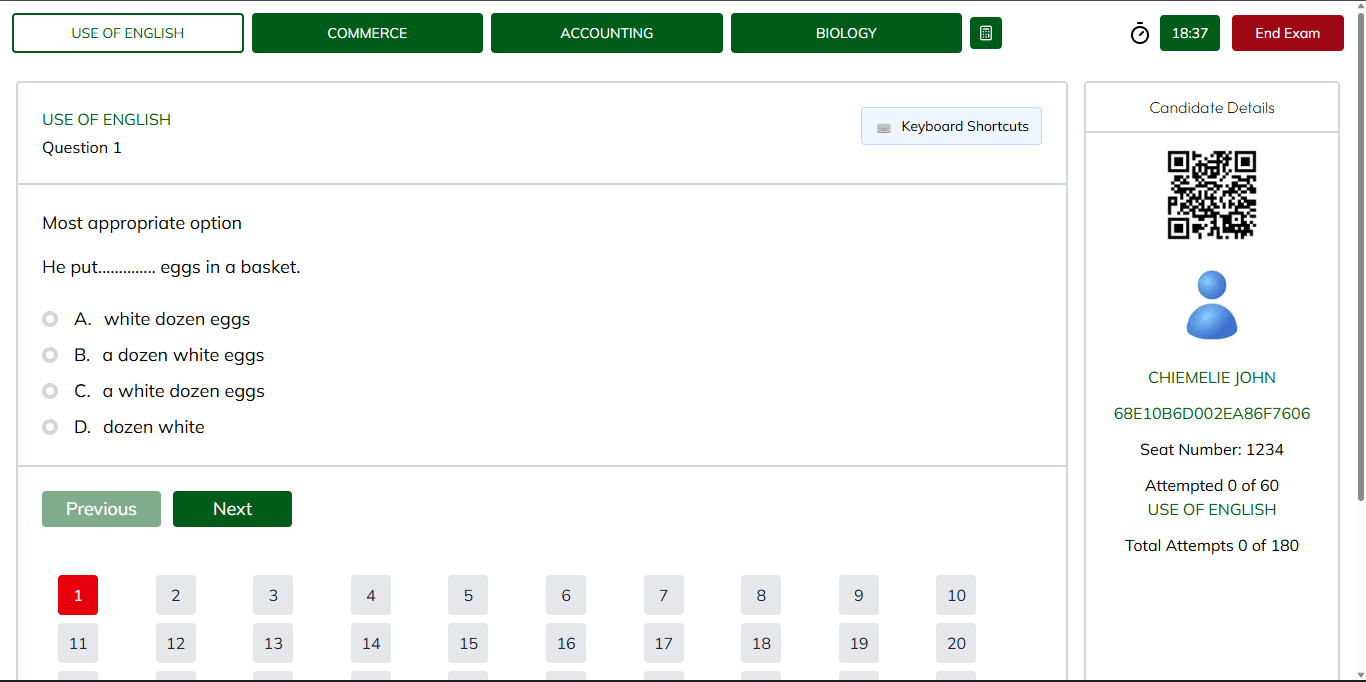
Task: Open the calculator icon
Action: coord(985,33)
